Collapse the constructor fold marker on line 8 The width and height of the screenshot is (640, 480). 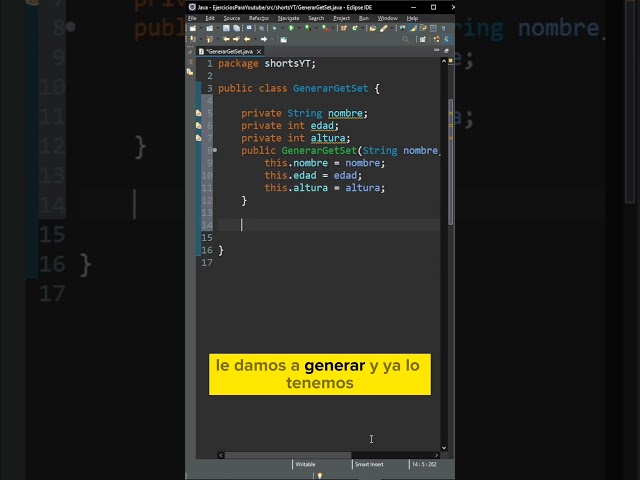(x=215, y=150)
